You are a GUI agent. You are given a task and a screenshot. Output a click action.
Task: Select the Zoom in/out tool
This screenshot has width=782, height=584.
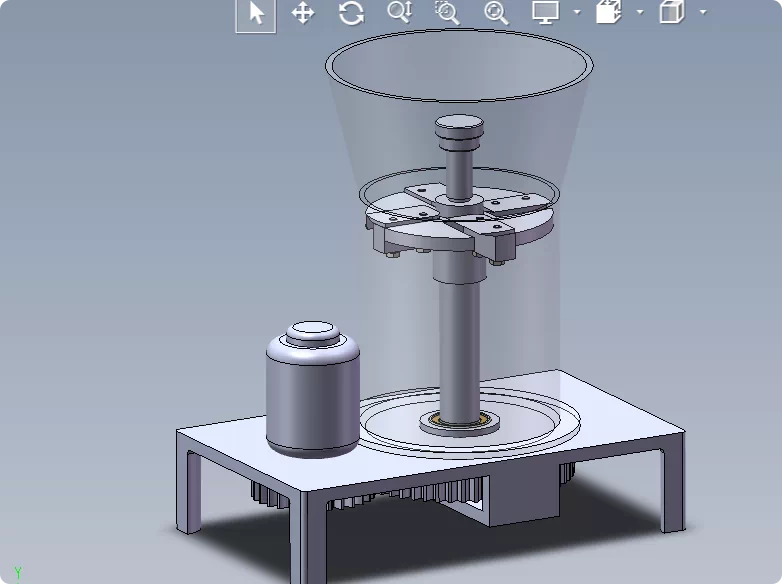pyautogui.click(x=399, y=12)
